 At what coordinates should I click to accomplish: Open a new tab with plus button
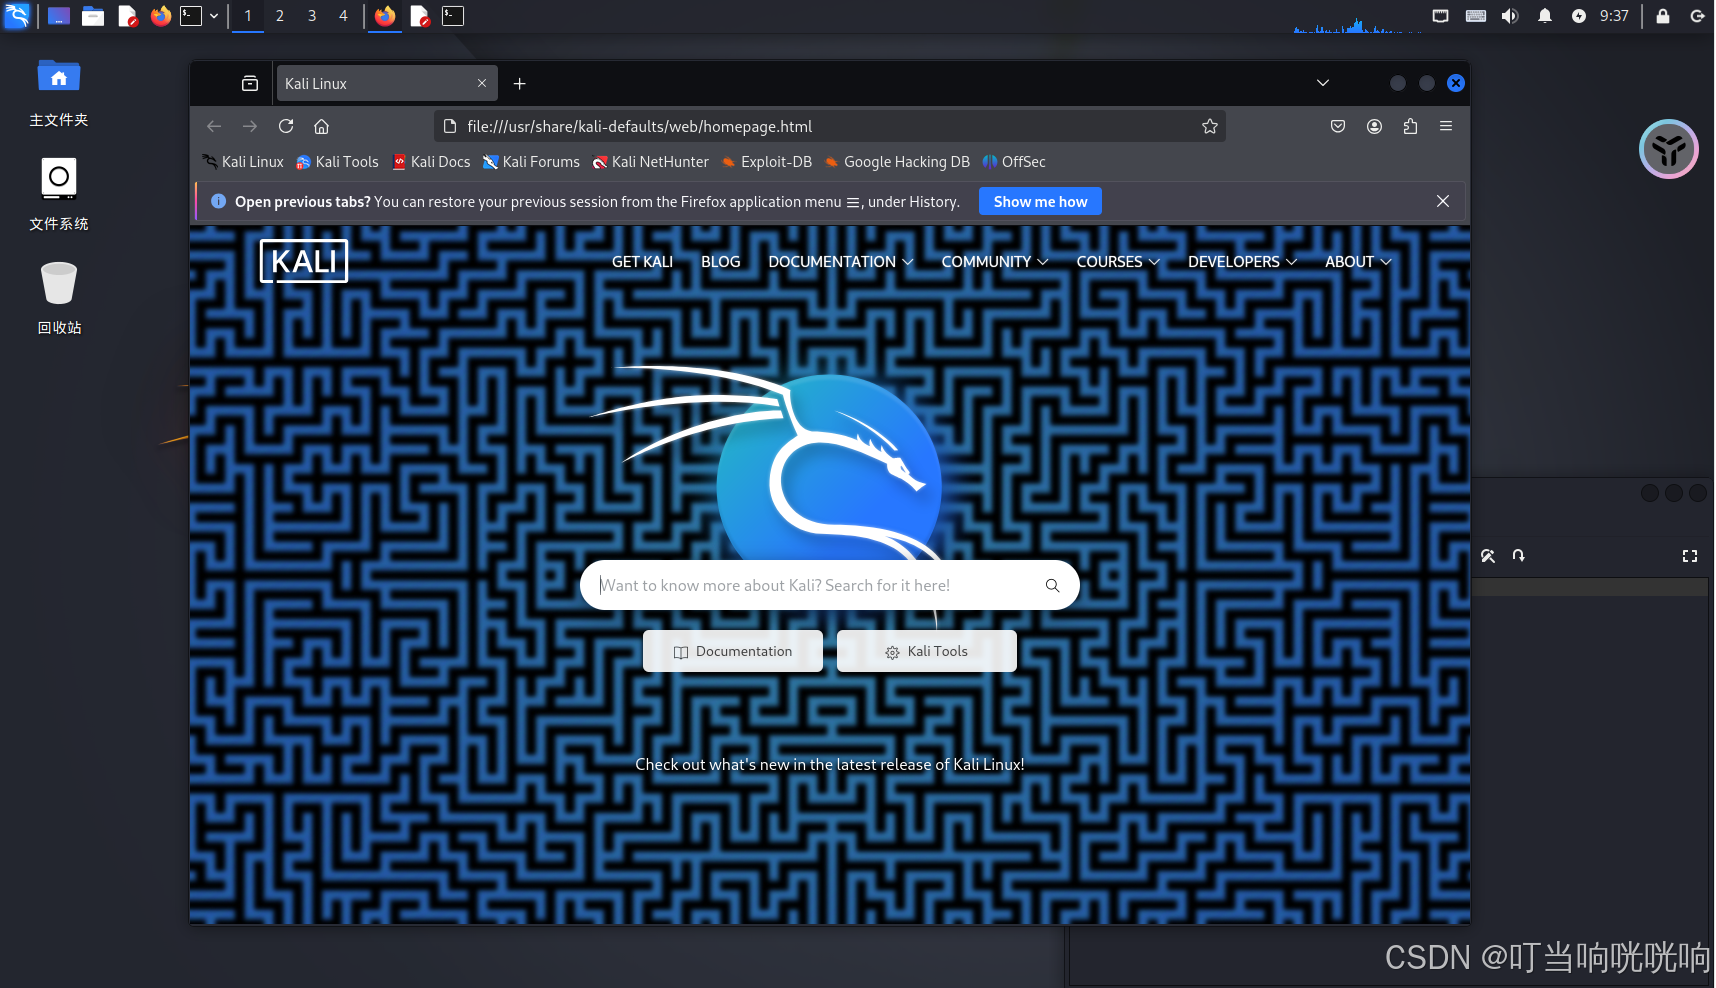click(520, 84)
